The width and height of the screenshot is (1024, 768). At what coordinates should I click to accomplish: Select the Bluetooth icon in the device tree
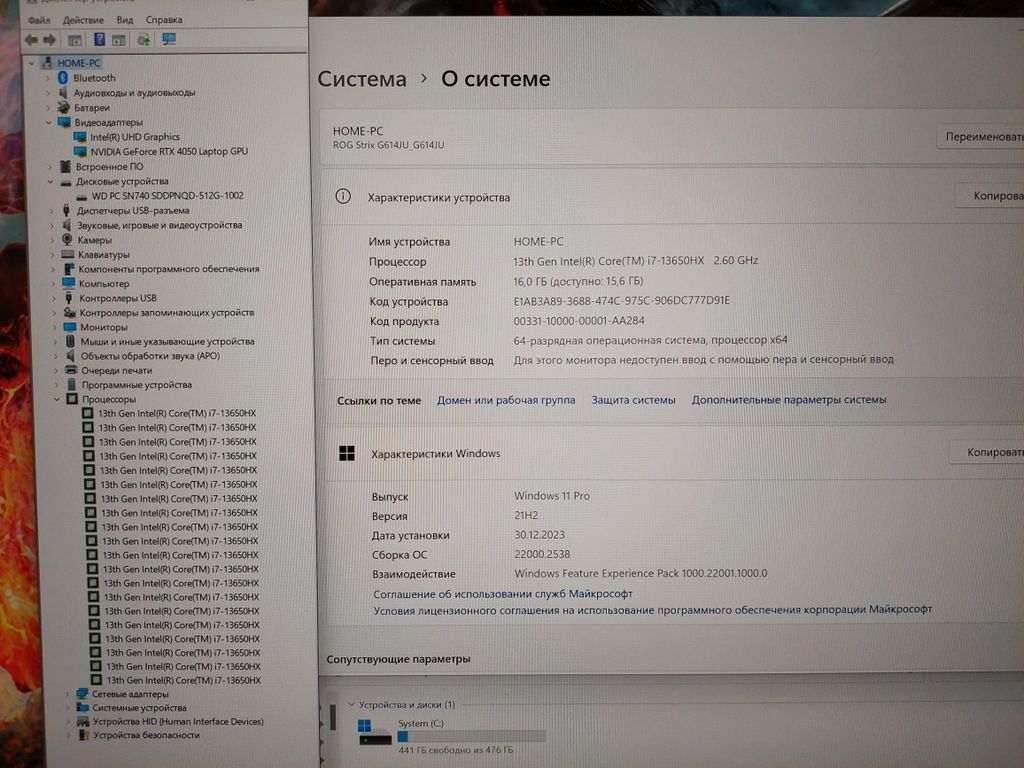(62, 78)
